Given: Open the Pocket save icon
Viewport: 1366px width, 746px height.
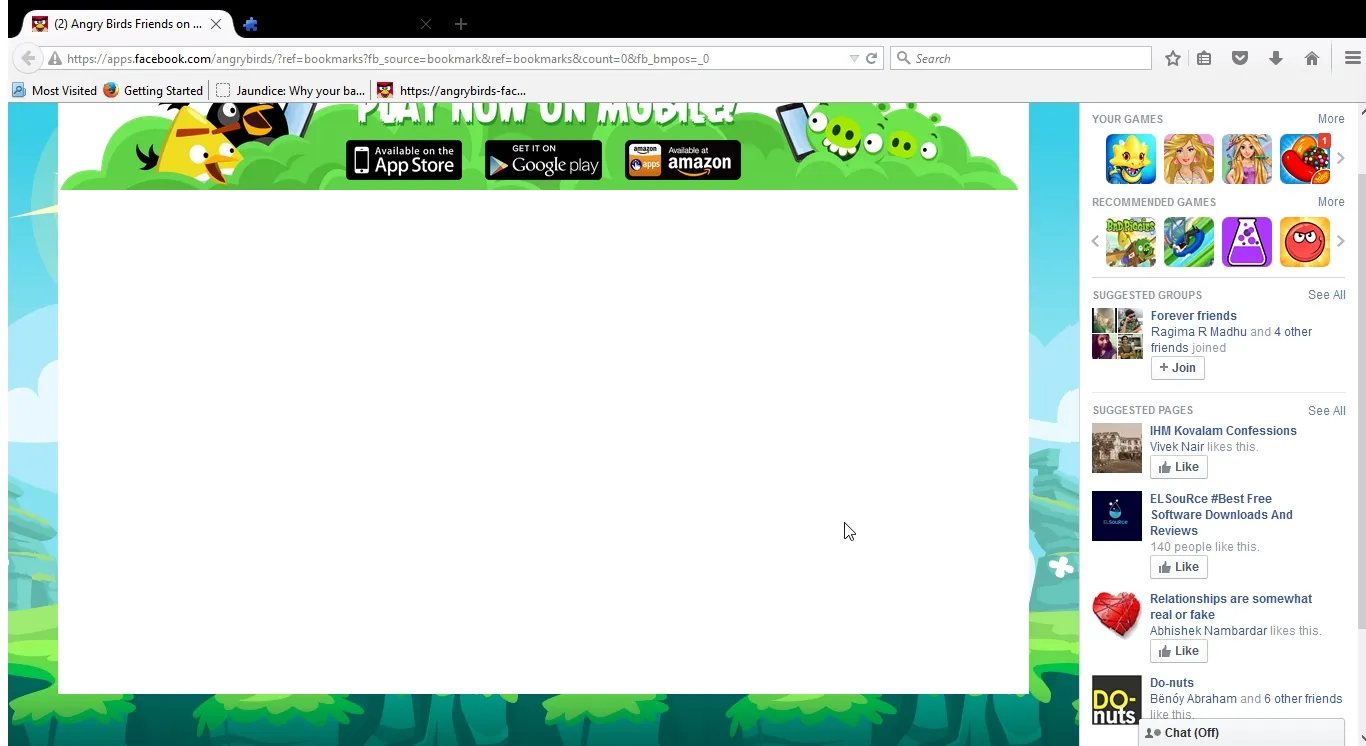Looking at the screenshot, I should pos(1240,59).
